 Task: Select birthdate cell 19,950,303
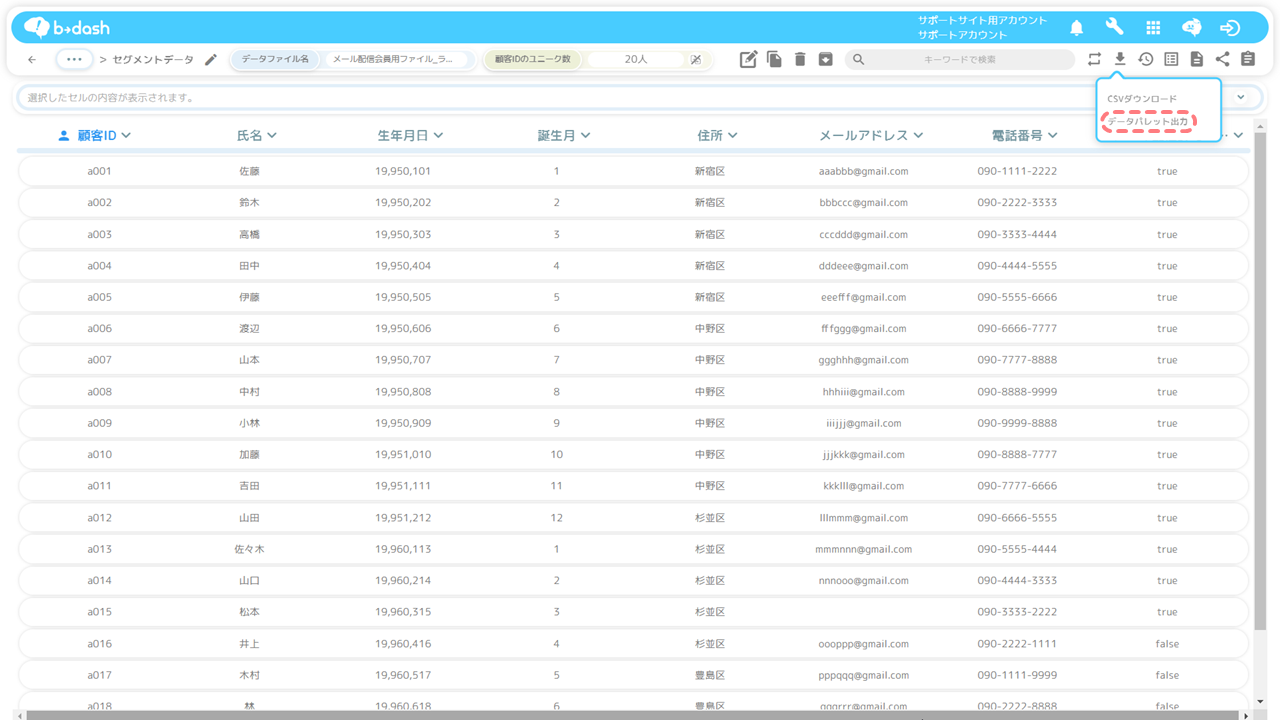[x=403, y=234]
